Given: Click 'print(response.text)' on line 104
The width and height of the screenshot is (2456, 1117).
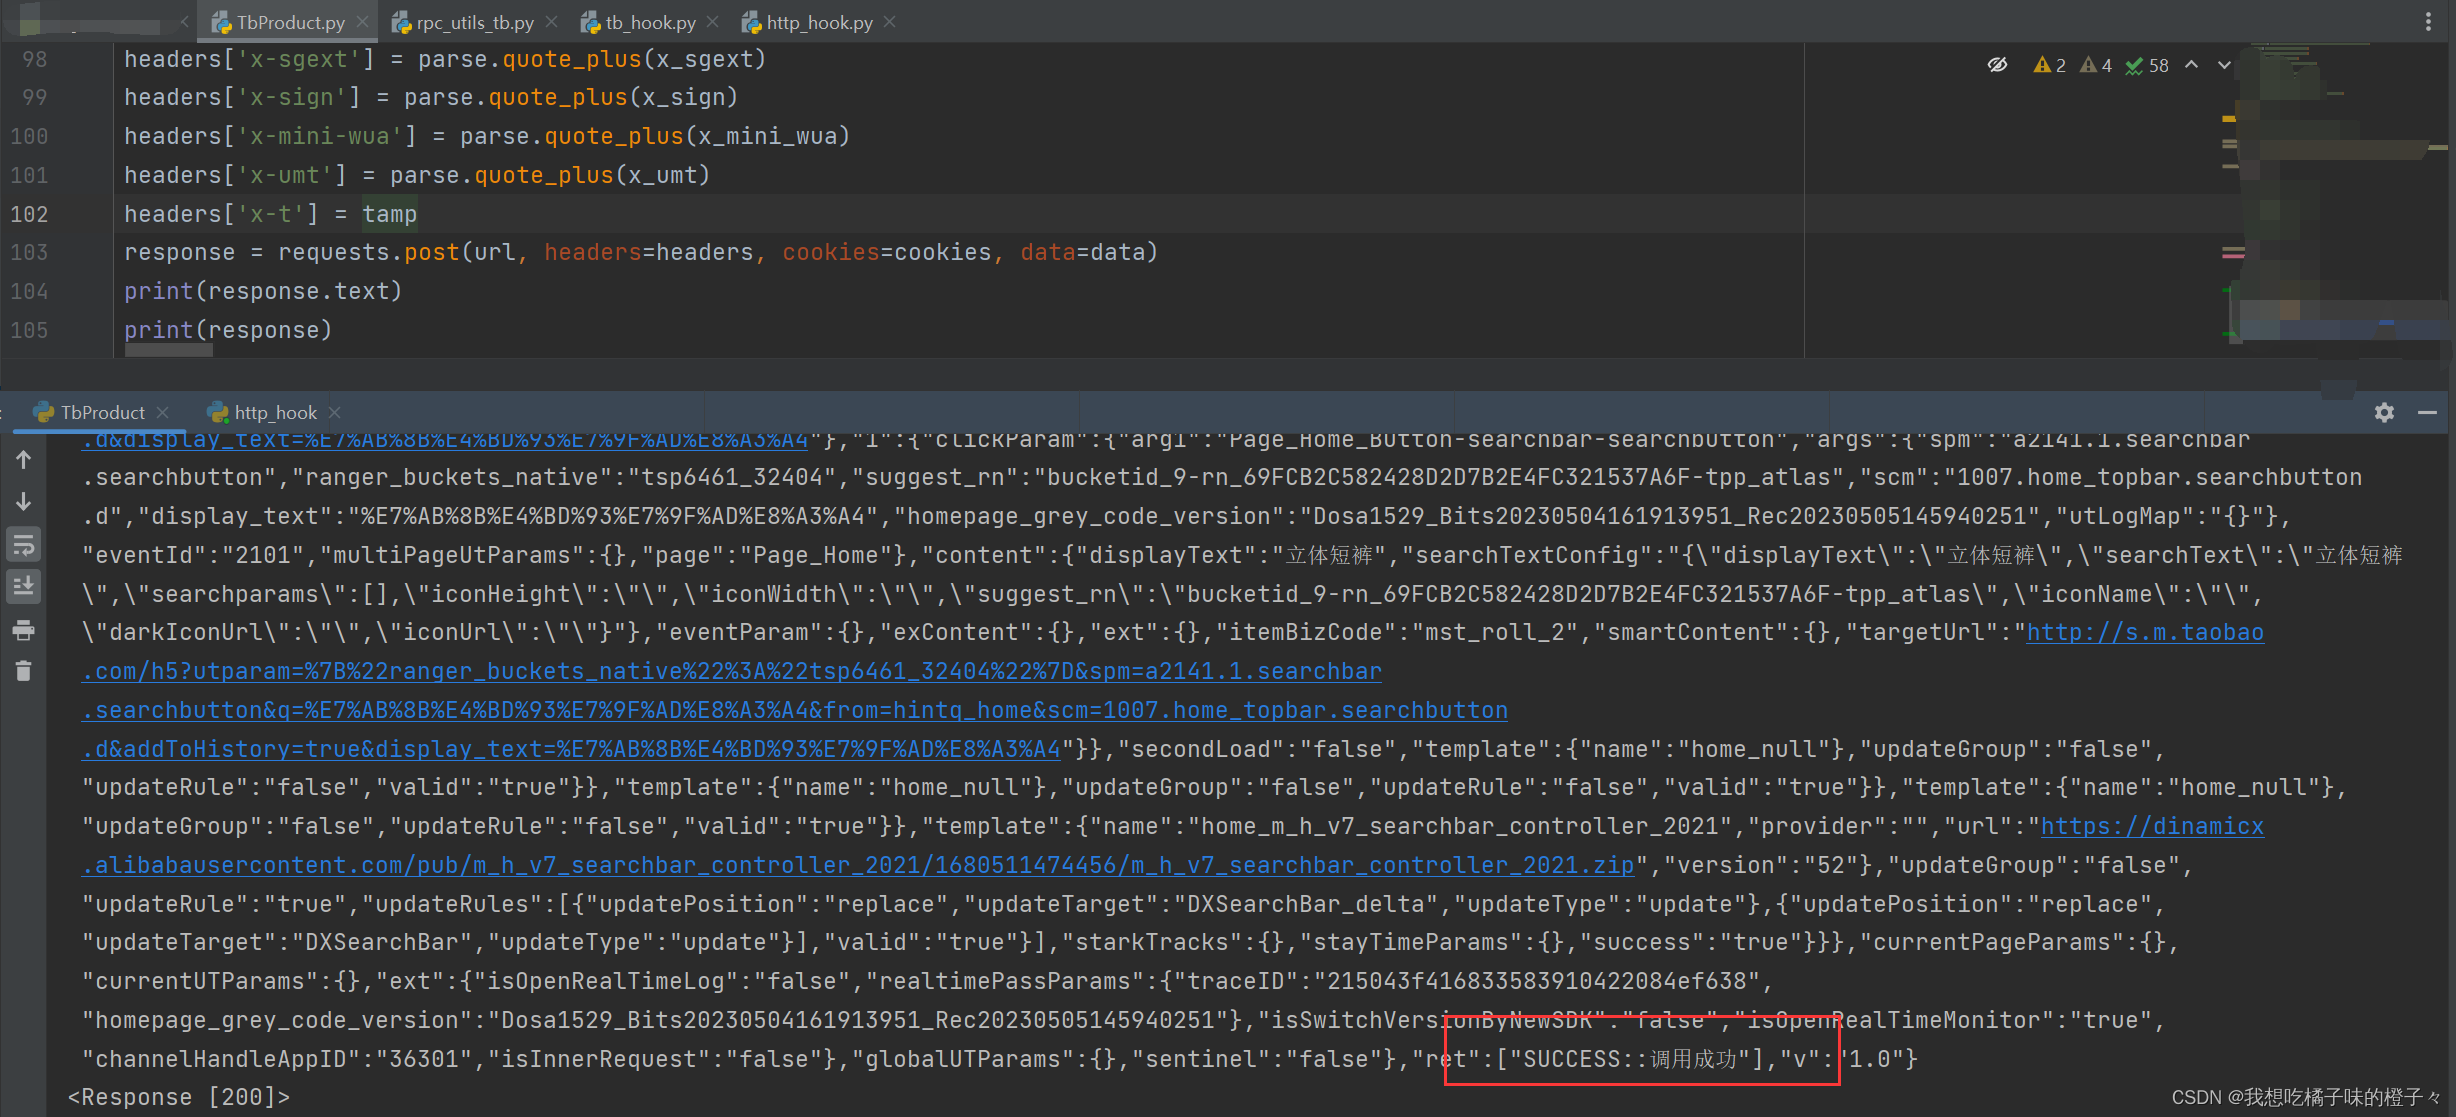Looking at the screenshot, I should (x=263, y=291).
